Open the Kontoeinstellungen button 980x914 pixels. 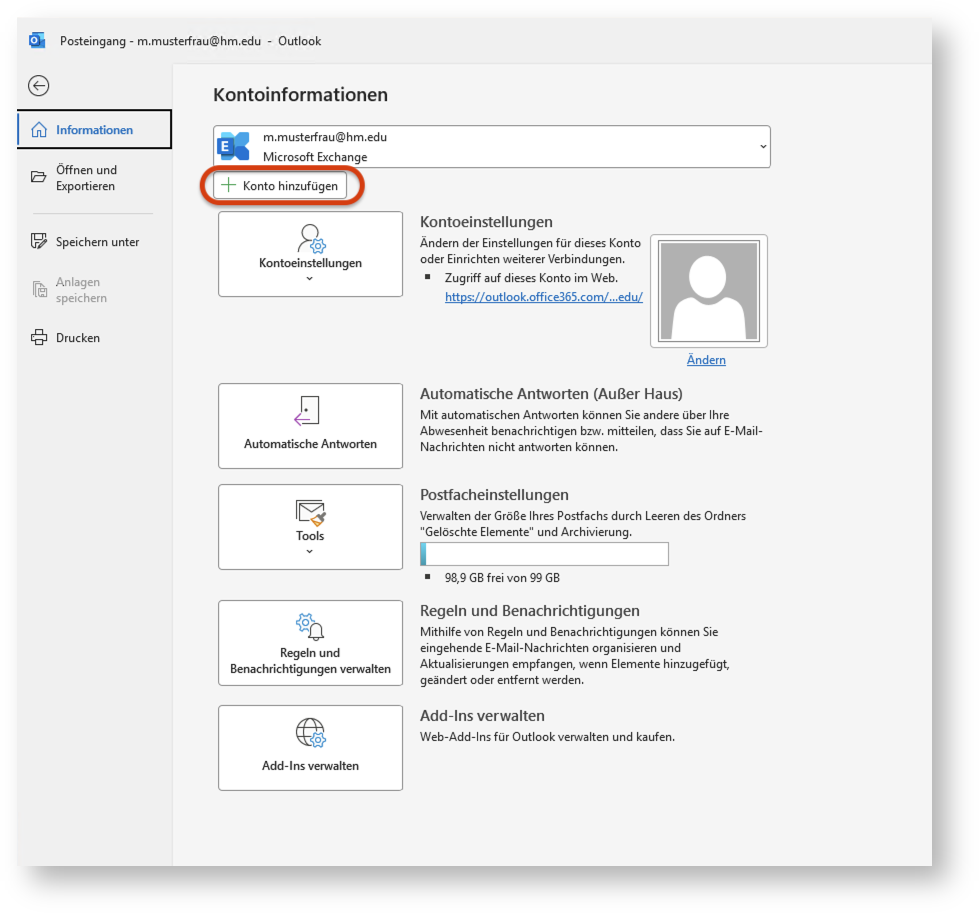click(x=311, y=254)
